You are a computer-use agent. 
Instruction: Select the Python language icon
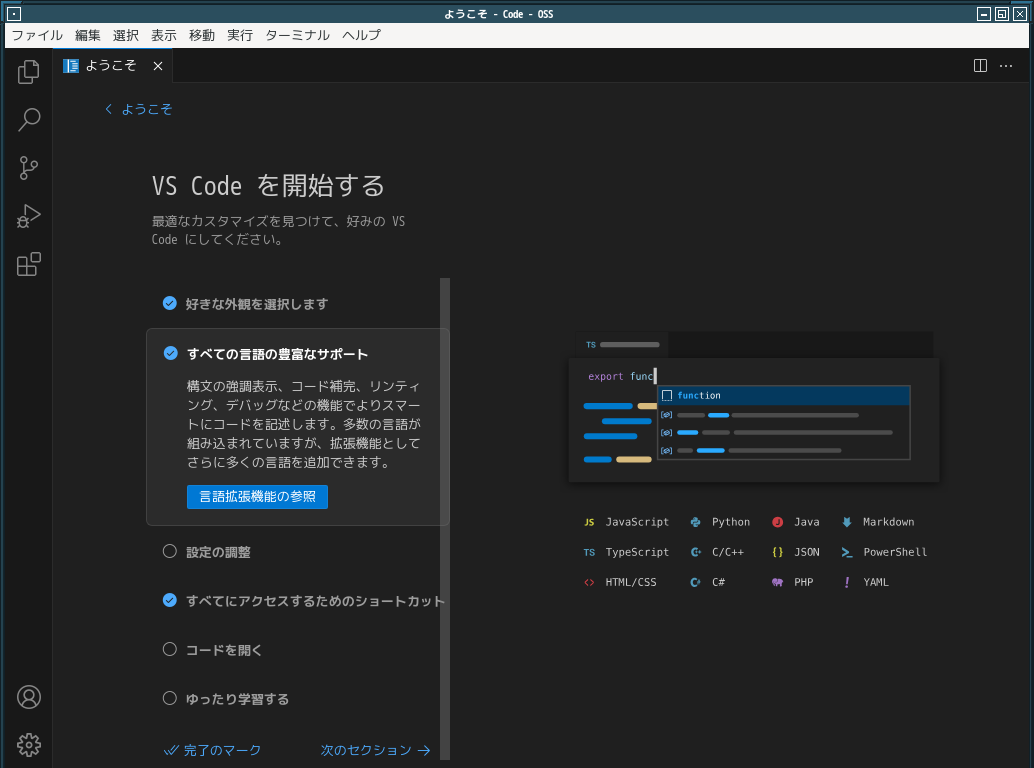695,522
